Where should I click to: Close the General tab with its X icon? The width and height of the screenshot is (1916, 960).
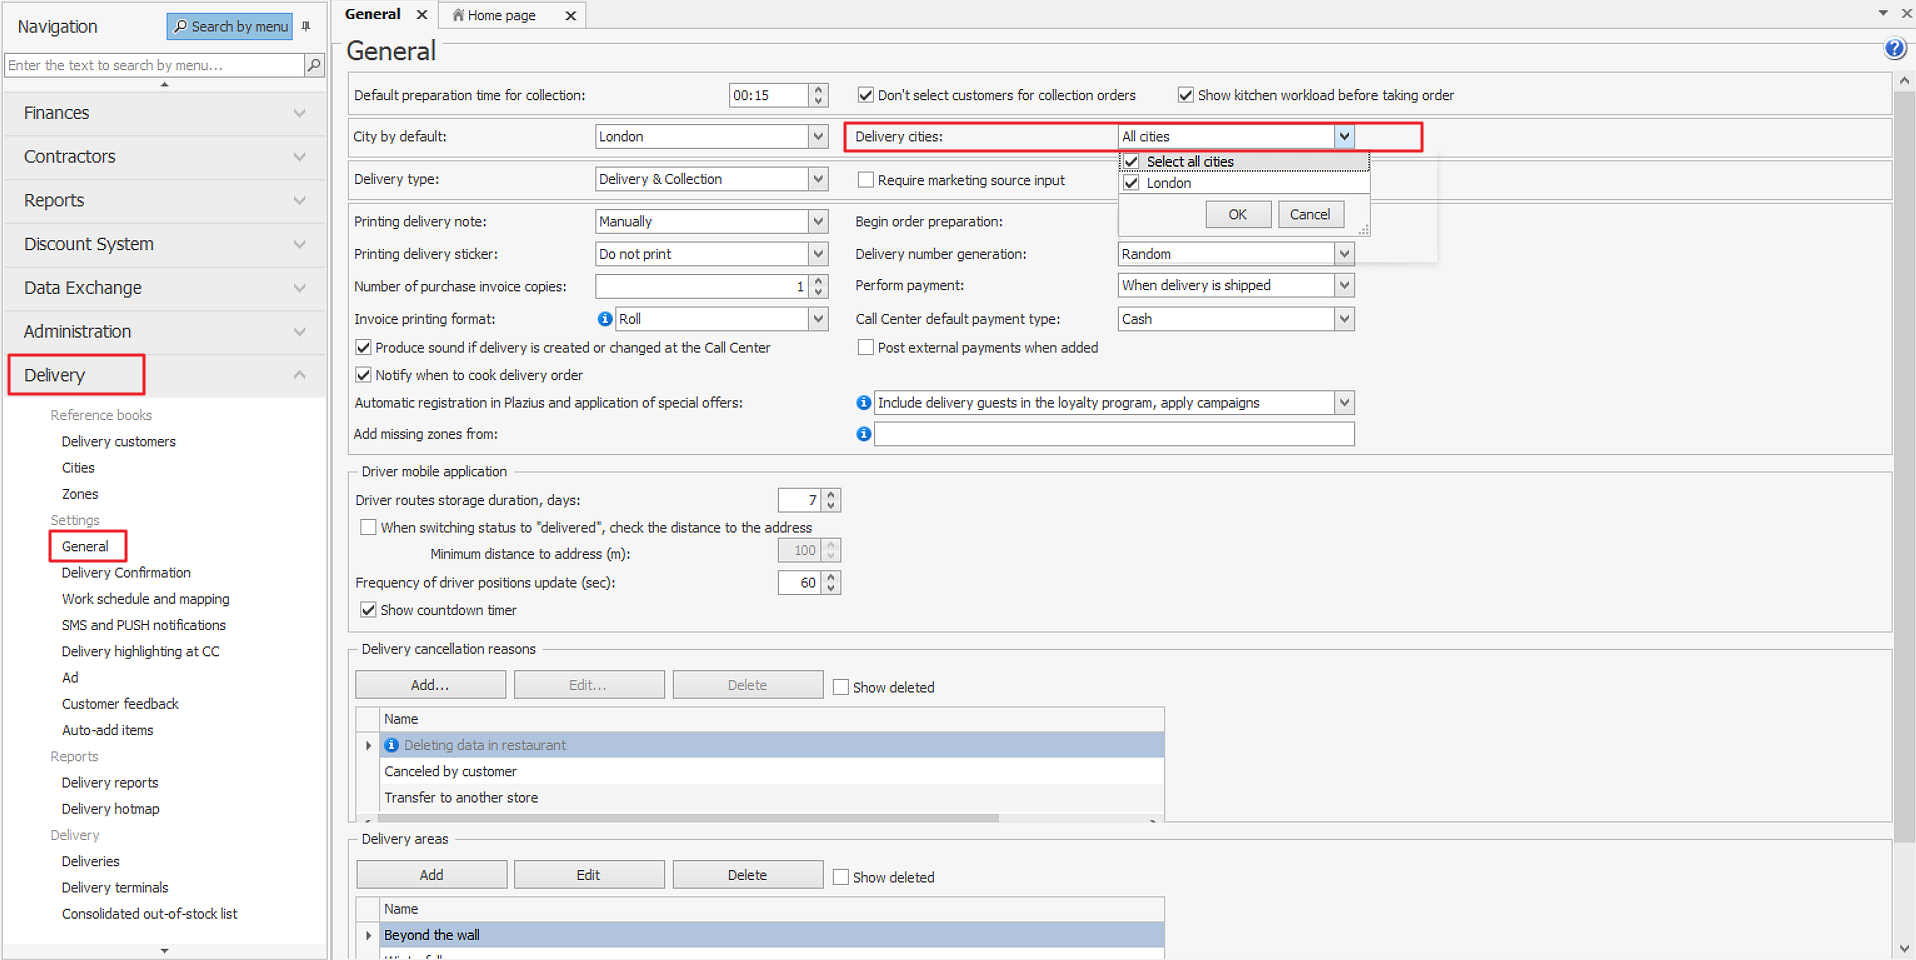pos(422,15)
